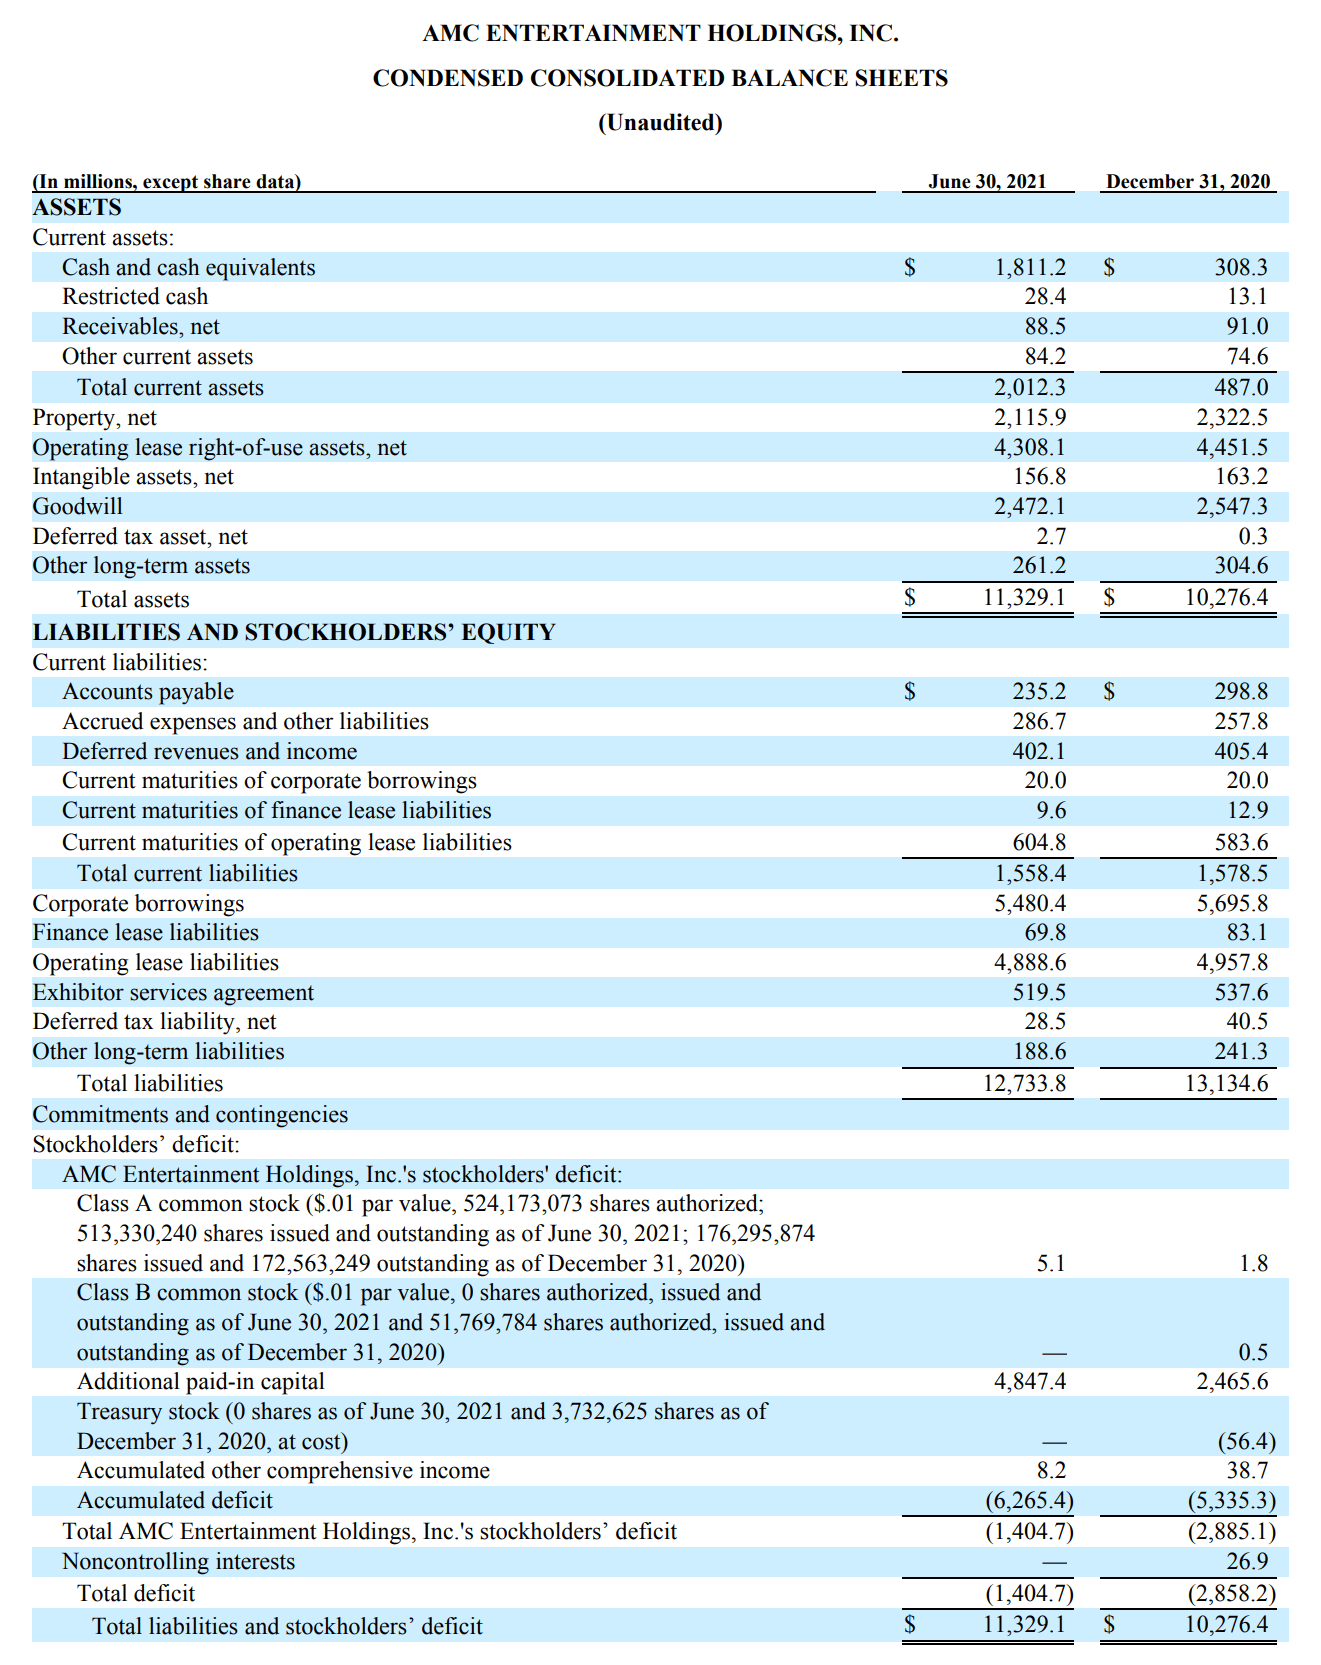The height and width of the screenshot is (1665, 1321).
Task: Click 'CONDENSED CONSOLIDATED BALANCE SHEETS' heading
Action: click(x=660, y=78)
